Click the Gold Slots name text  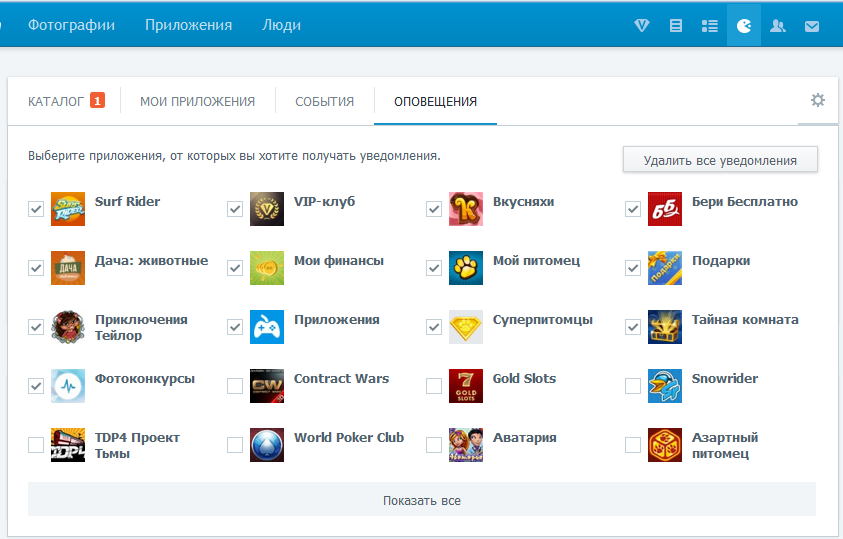[x=524, y=378]
